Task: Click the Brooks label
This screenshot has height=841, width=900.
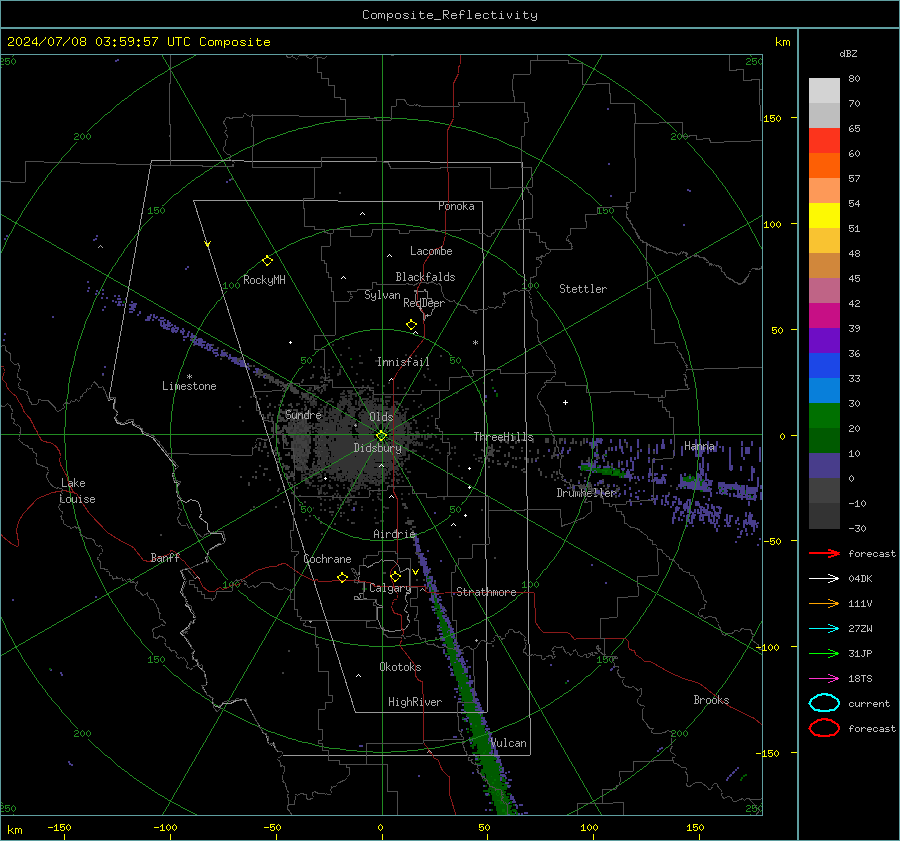Action: 711,700
